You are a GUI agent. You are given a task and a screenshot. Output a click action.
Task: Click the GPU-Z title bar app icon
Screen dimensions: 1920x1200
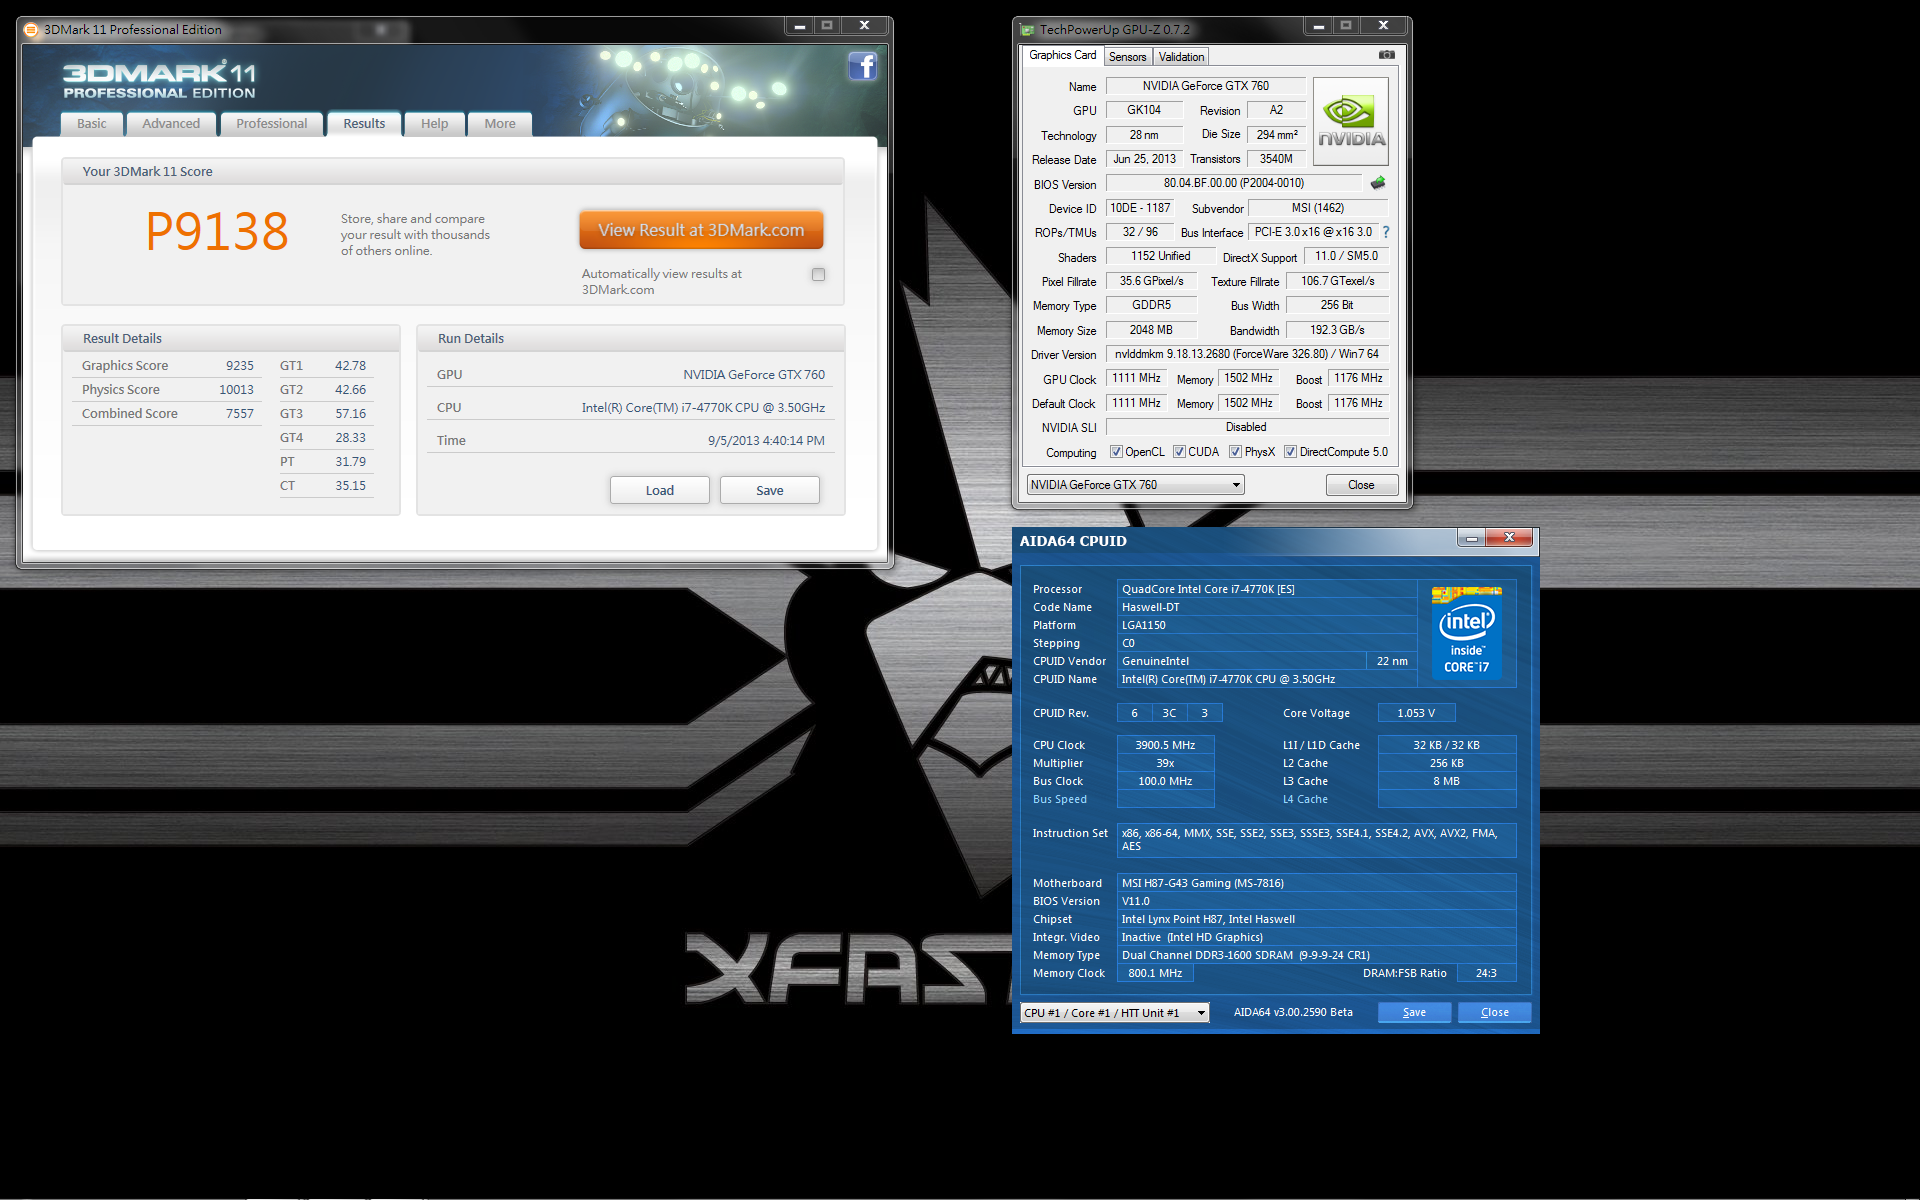tap(1027, 29)
